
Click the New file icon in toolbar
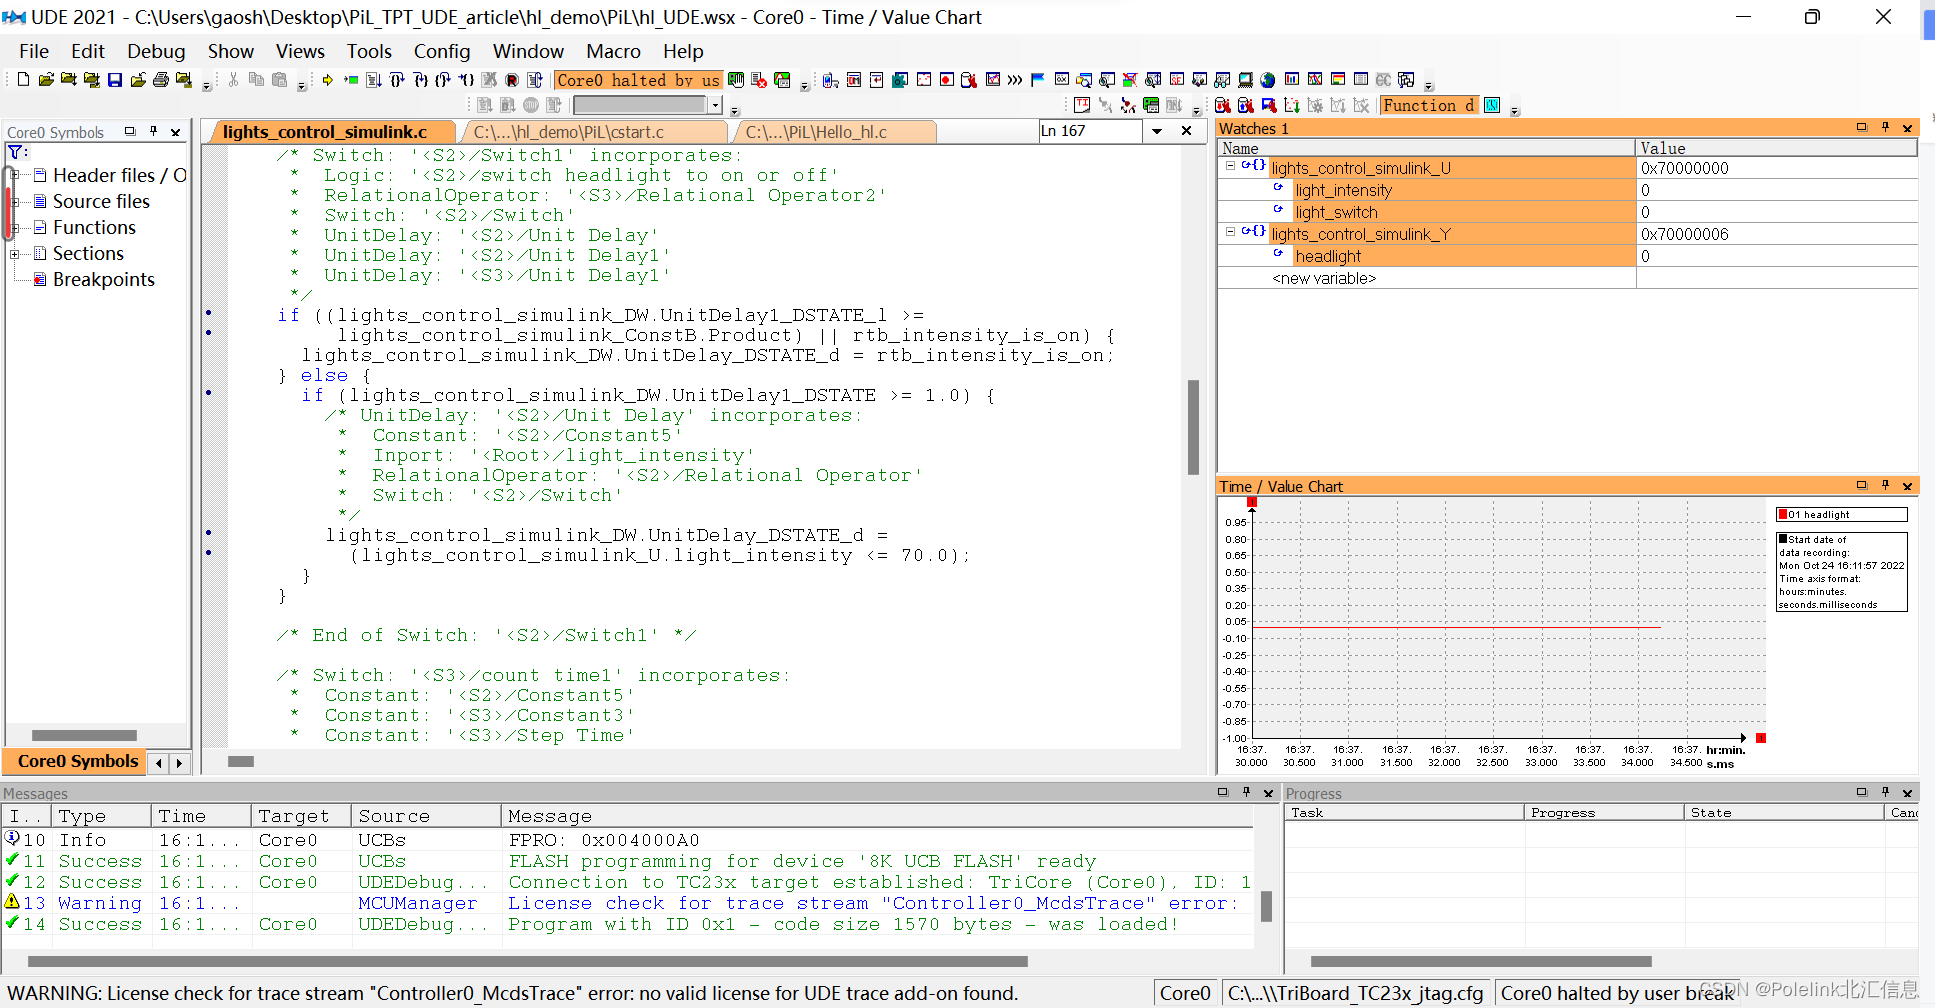click(23, 80)
